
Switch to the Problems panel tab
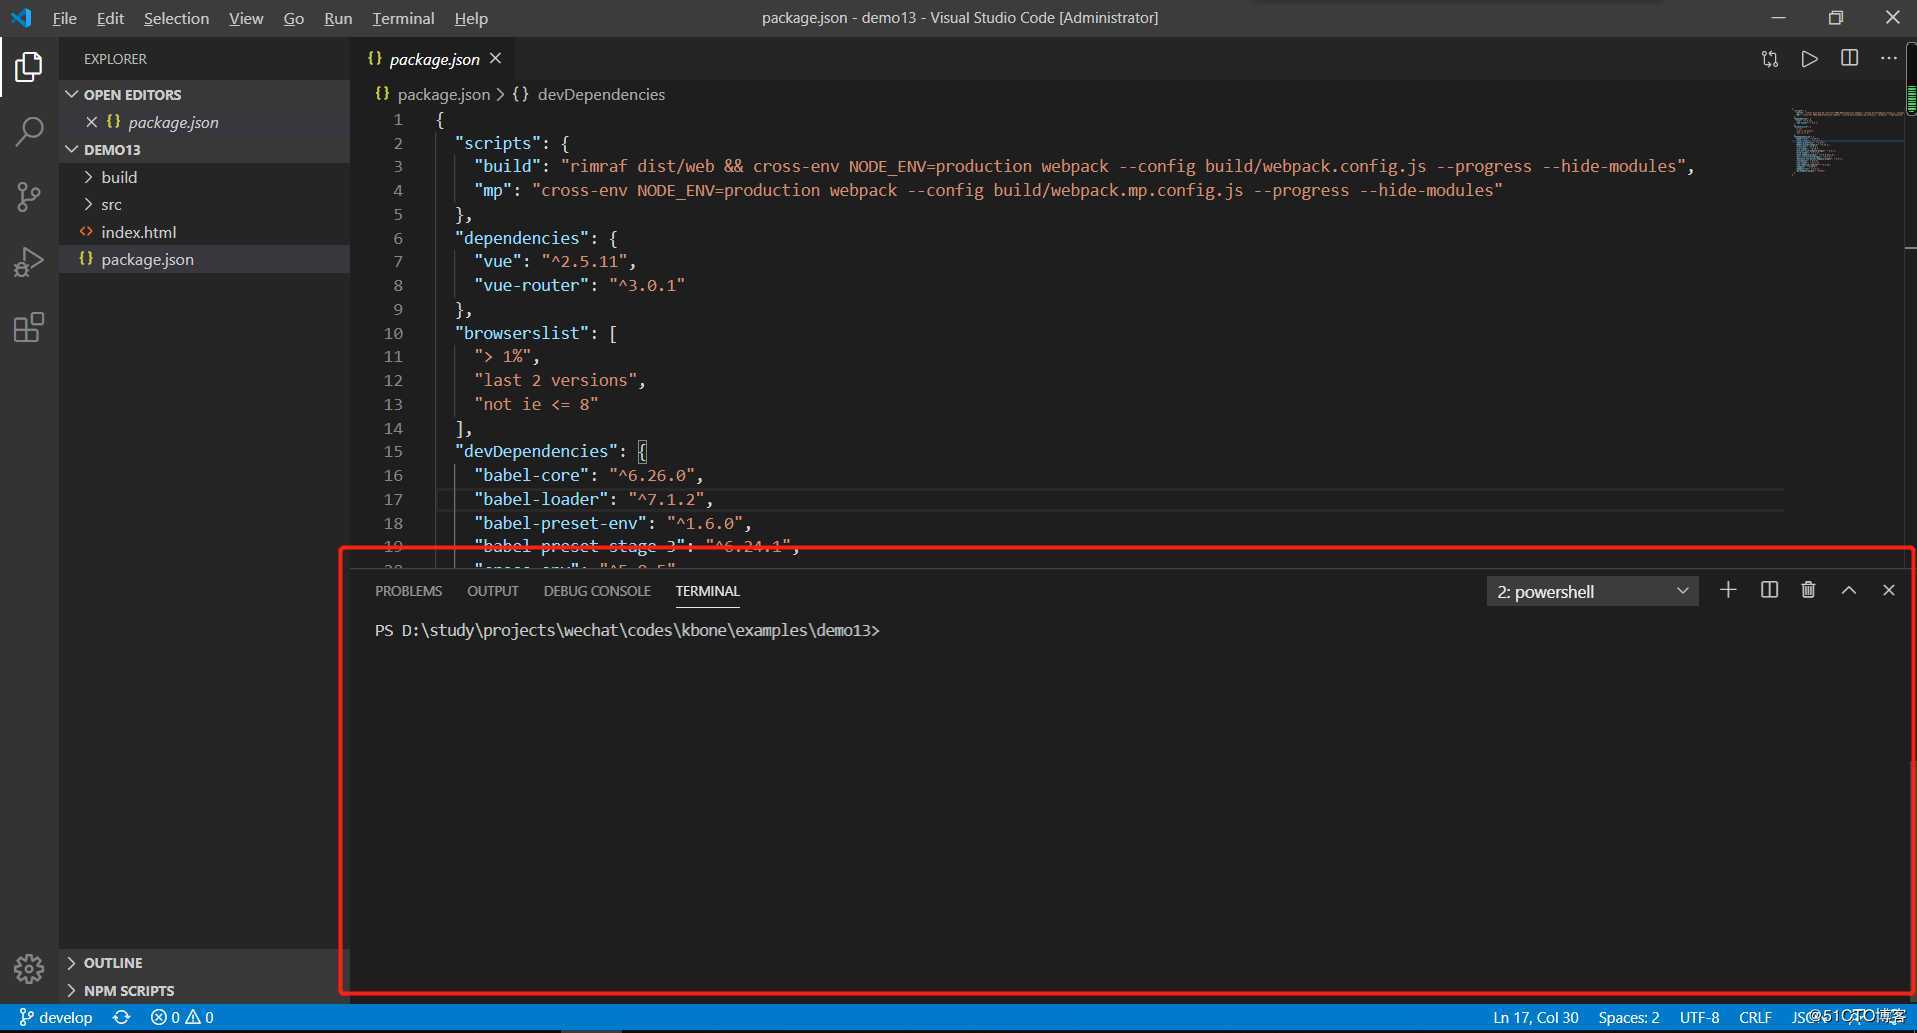click(408, 591)
